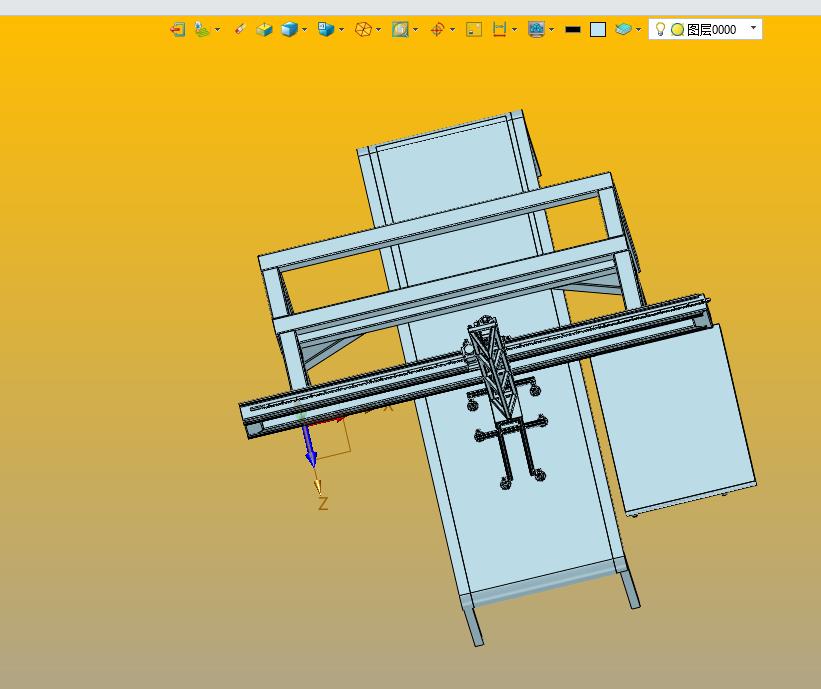
Task: Select the small table panel beside the rail
Action: point(675,419)
